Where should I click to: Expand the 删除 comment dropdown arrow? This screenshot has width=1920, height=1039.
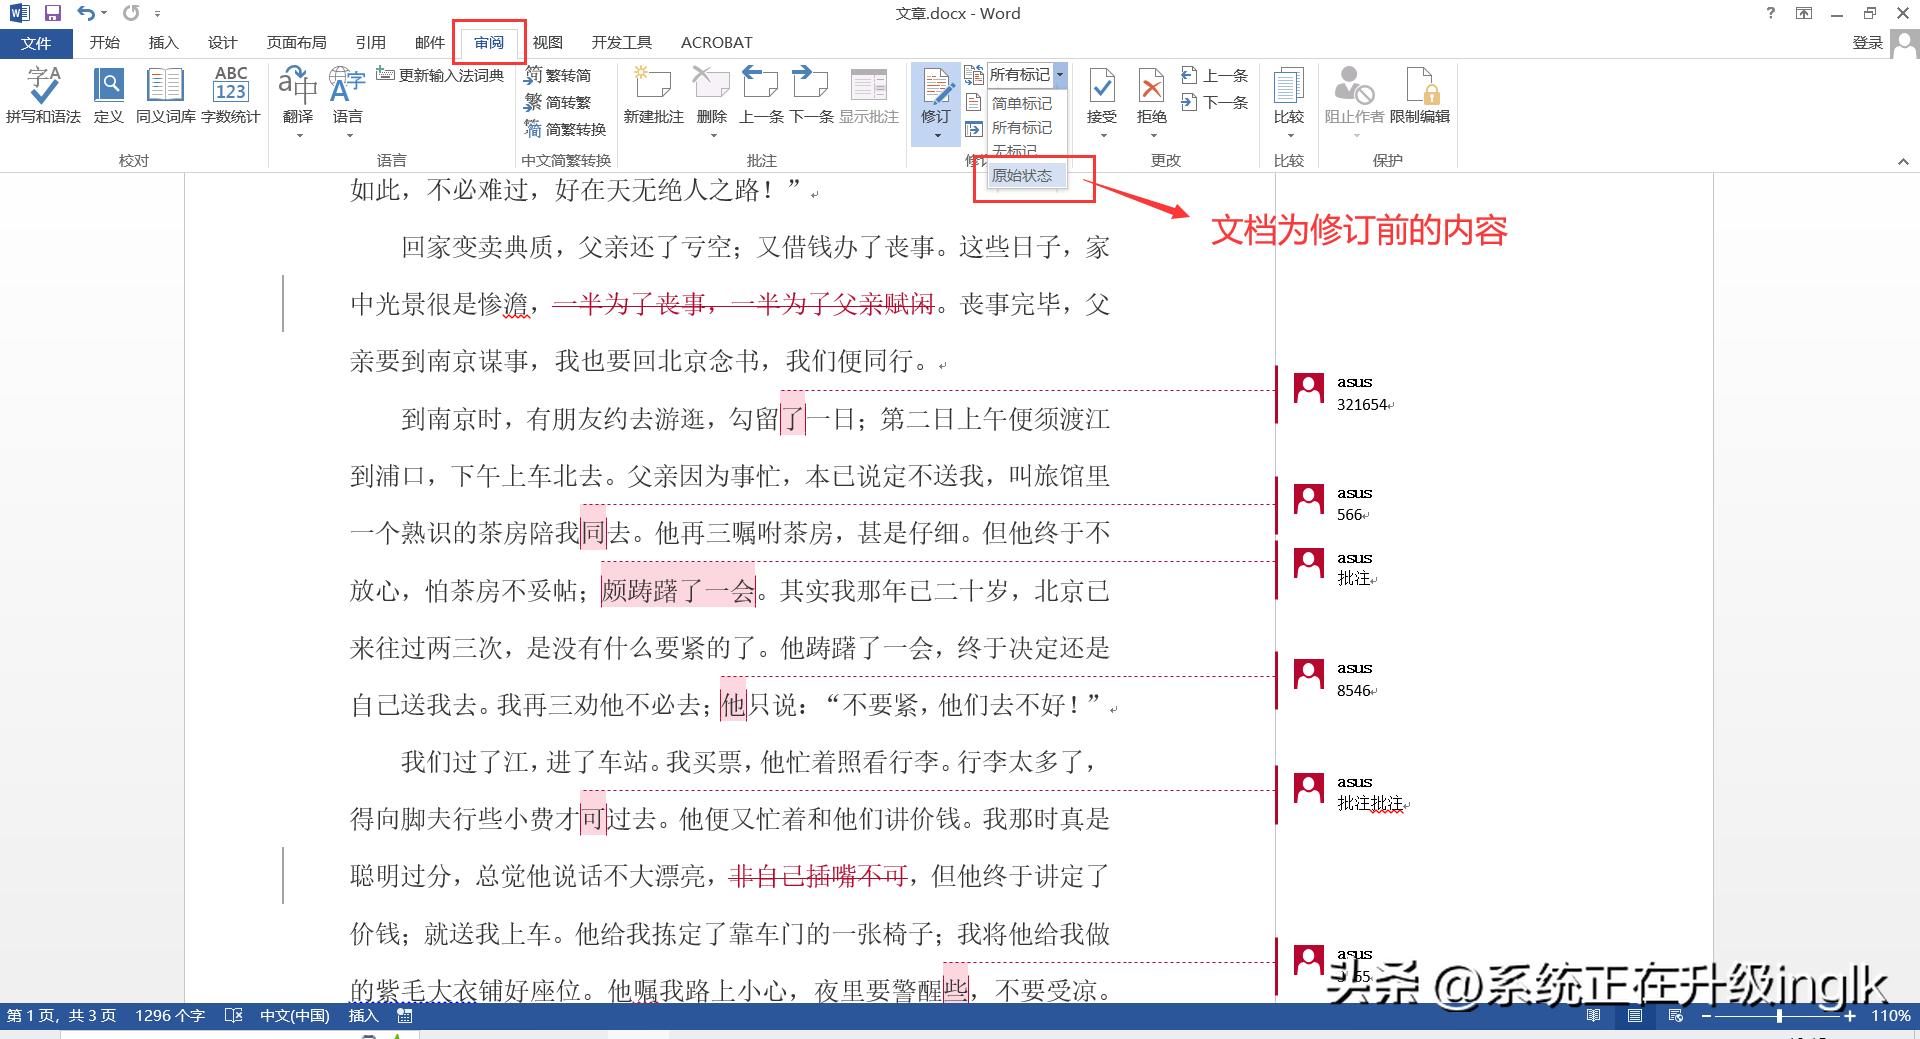coord(712,136)
